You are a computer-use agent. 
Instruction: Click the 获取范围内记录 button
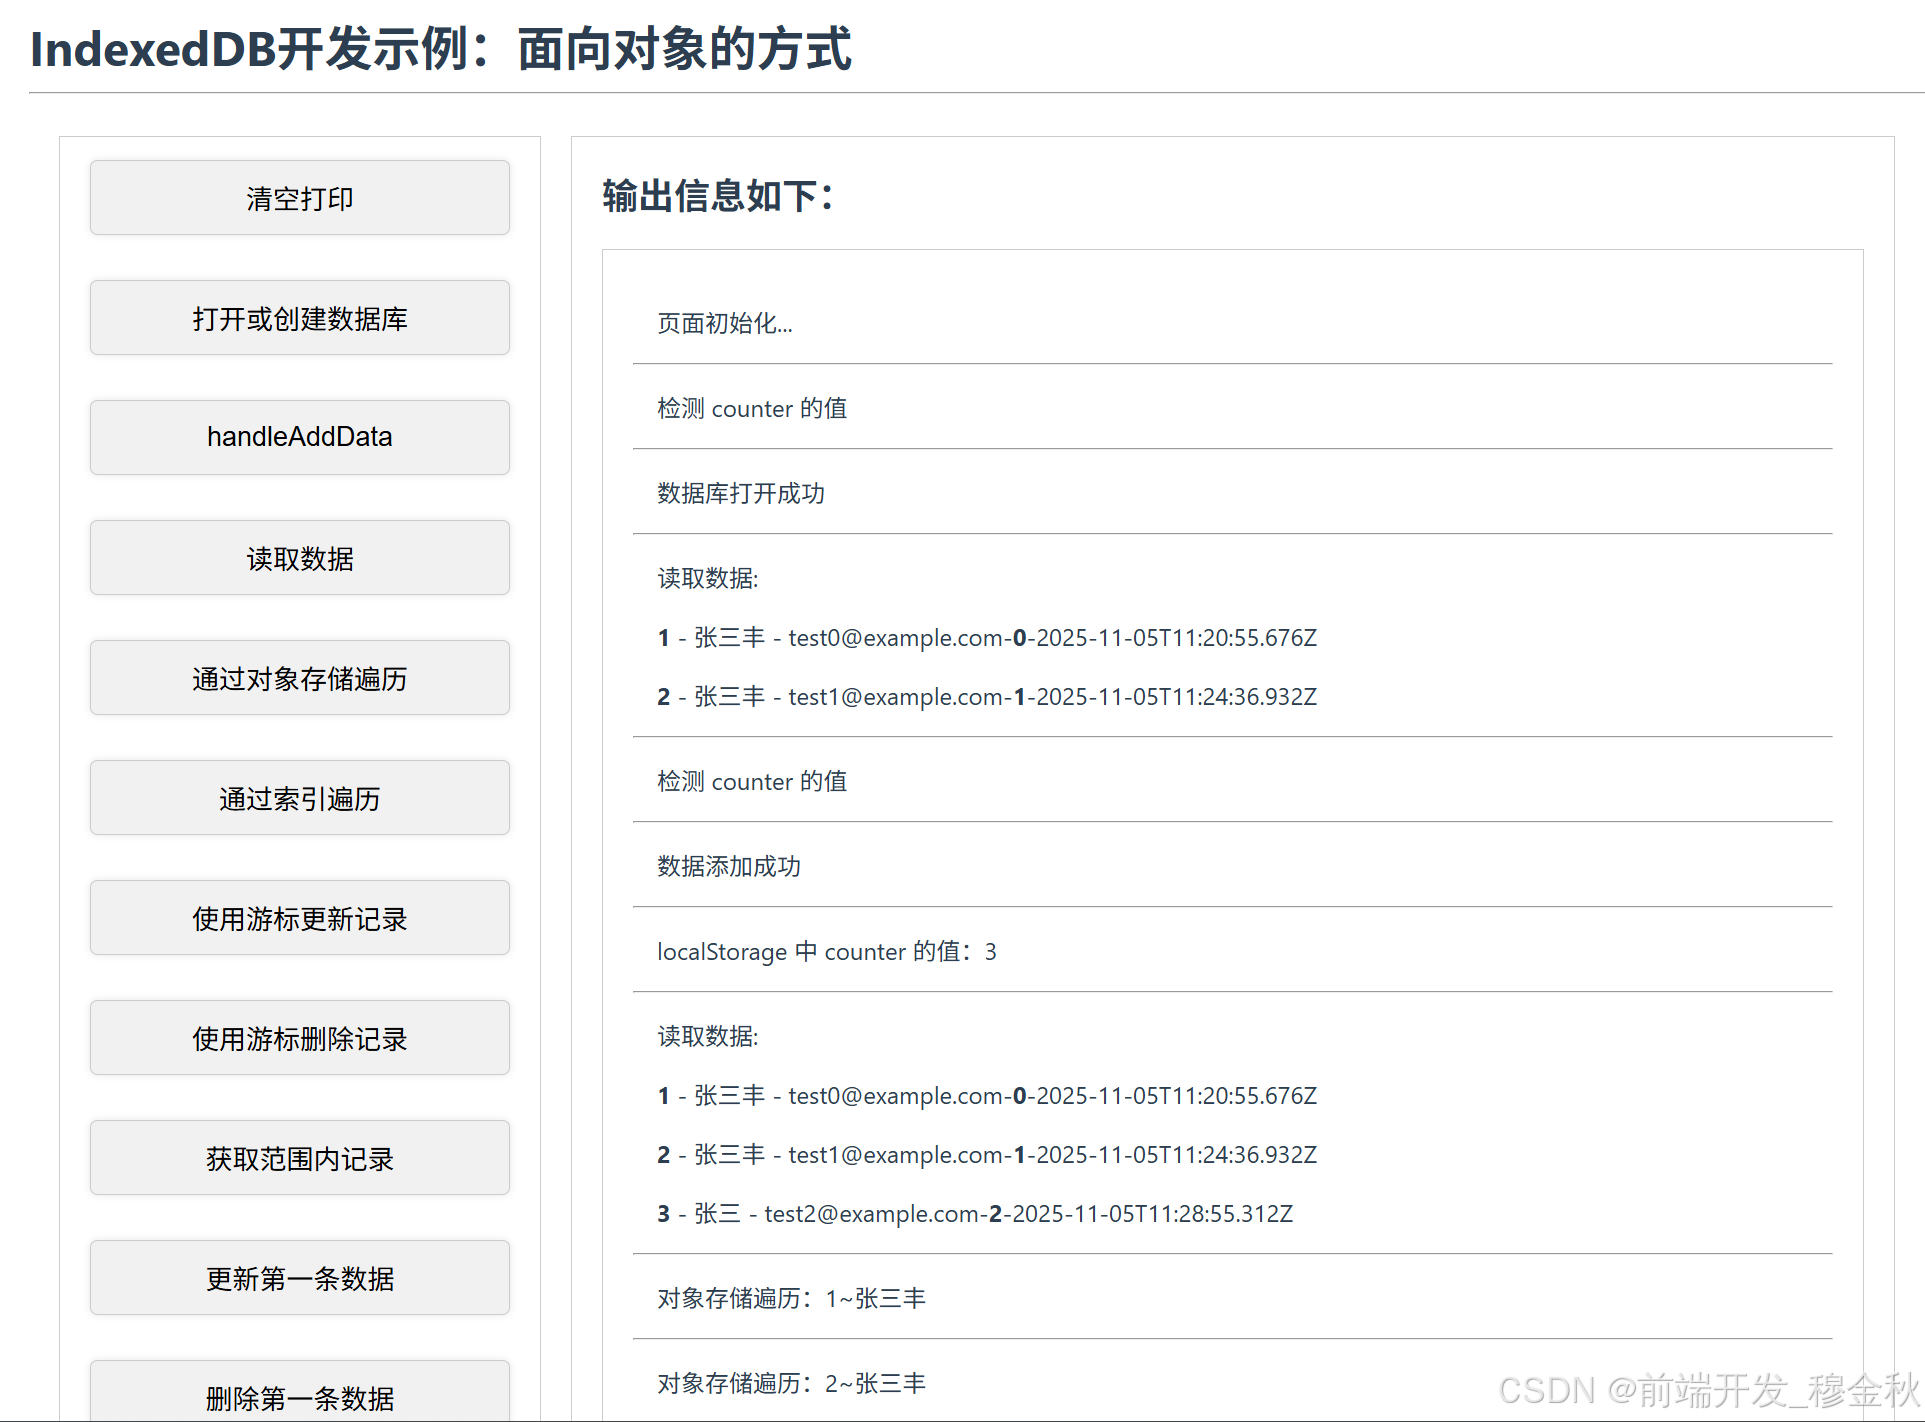click(x=299, y=1158)
